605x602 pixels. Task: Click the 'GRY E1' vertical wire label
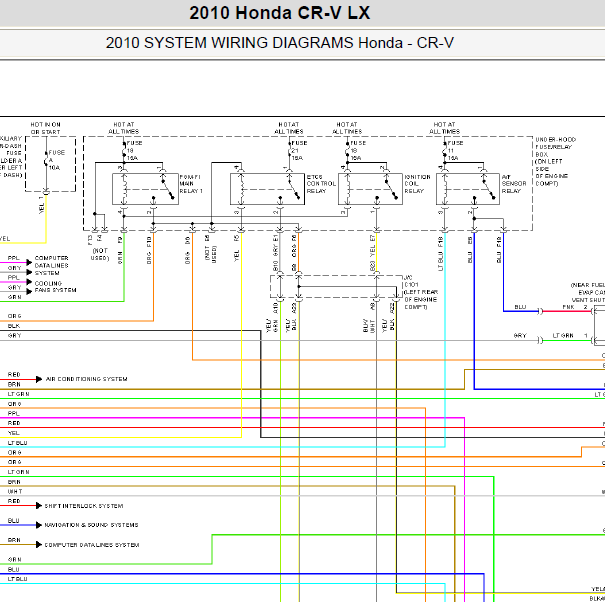[275, 245]
